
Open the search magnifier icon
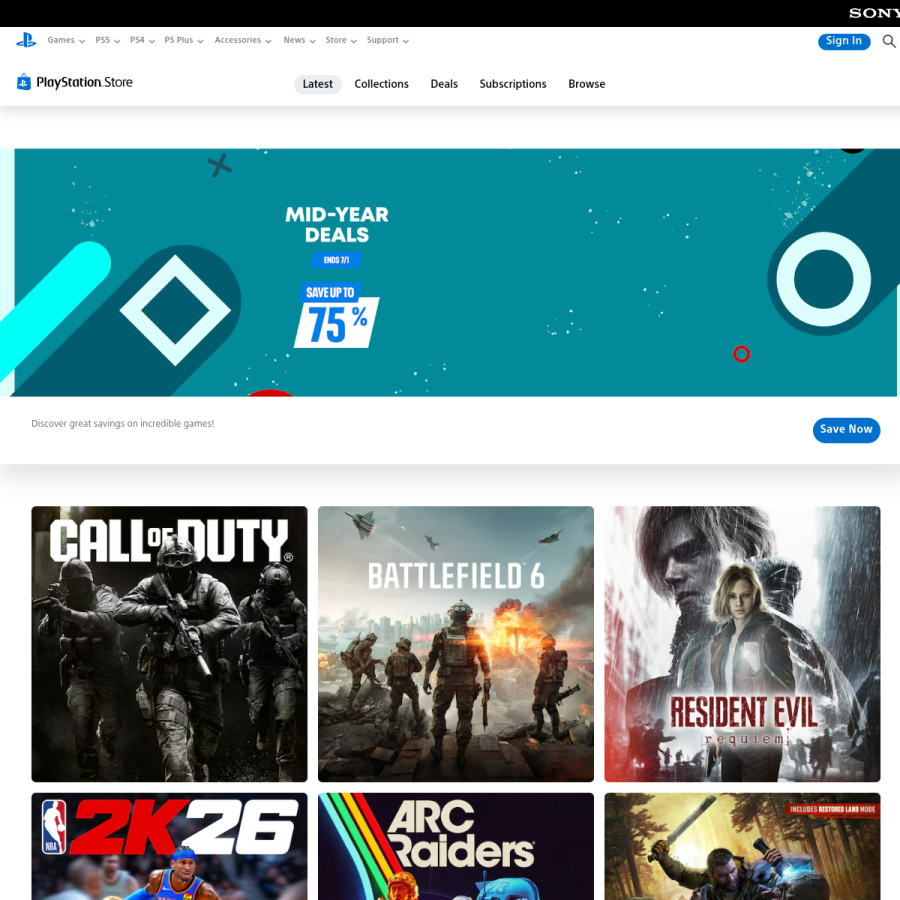coord(889,41)
